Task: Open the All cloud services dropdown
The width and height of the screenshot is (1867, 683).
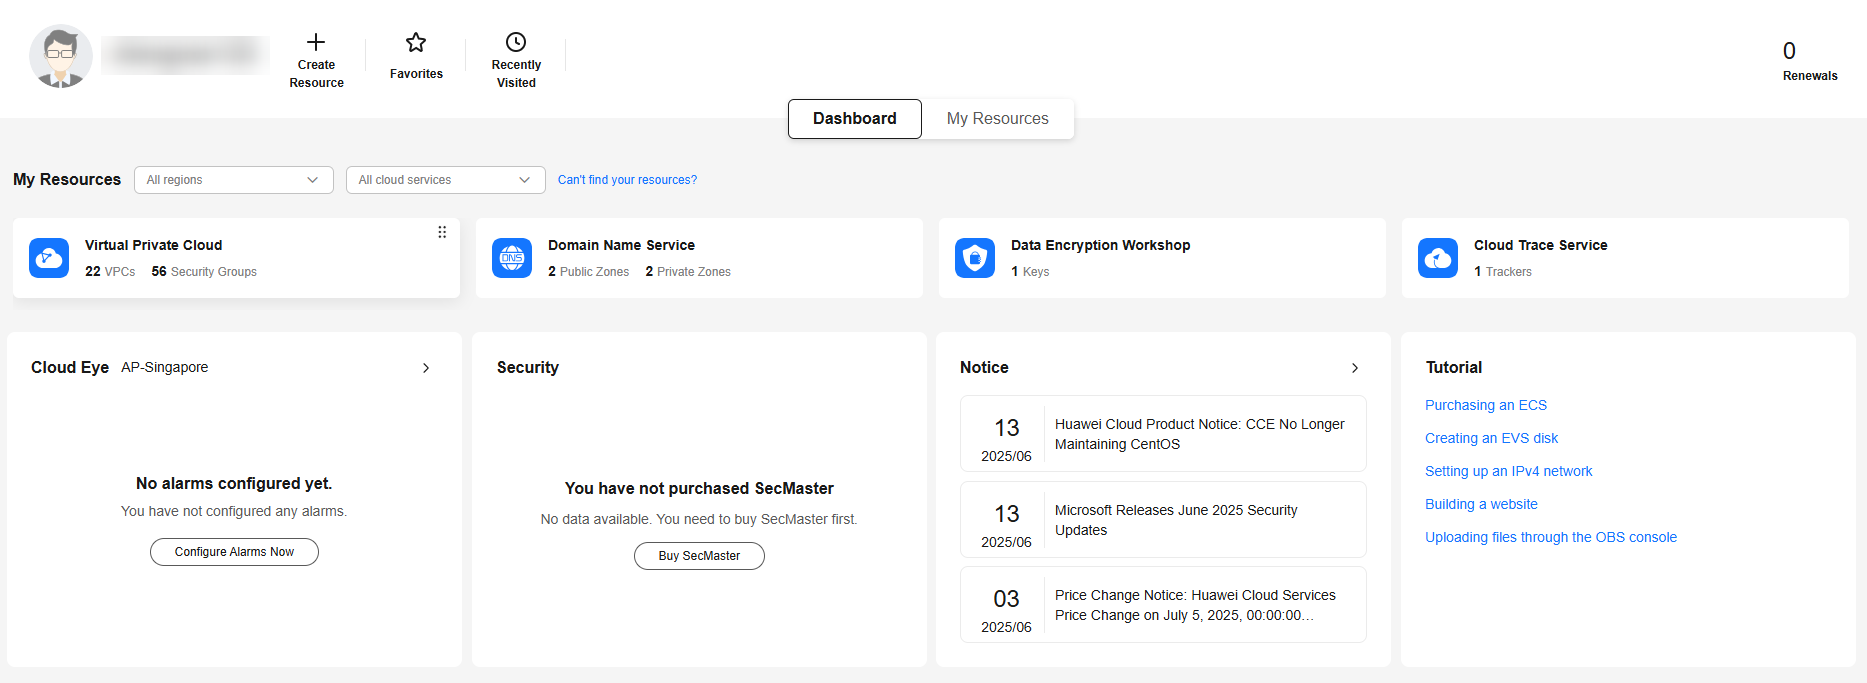Action: 446,180
